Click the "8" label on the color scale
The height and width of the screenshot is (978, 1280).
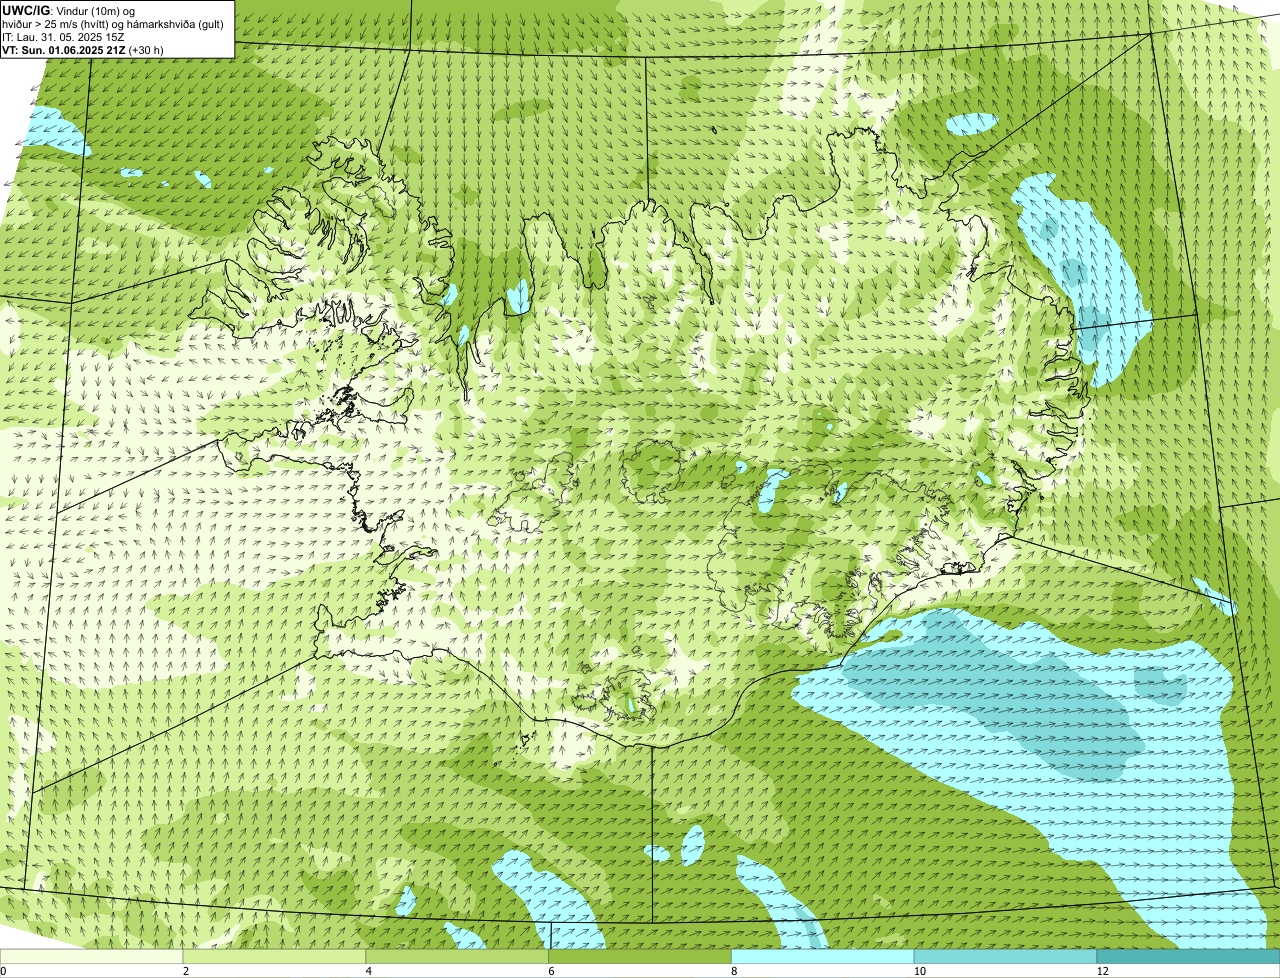tap(734, 971)
